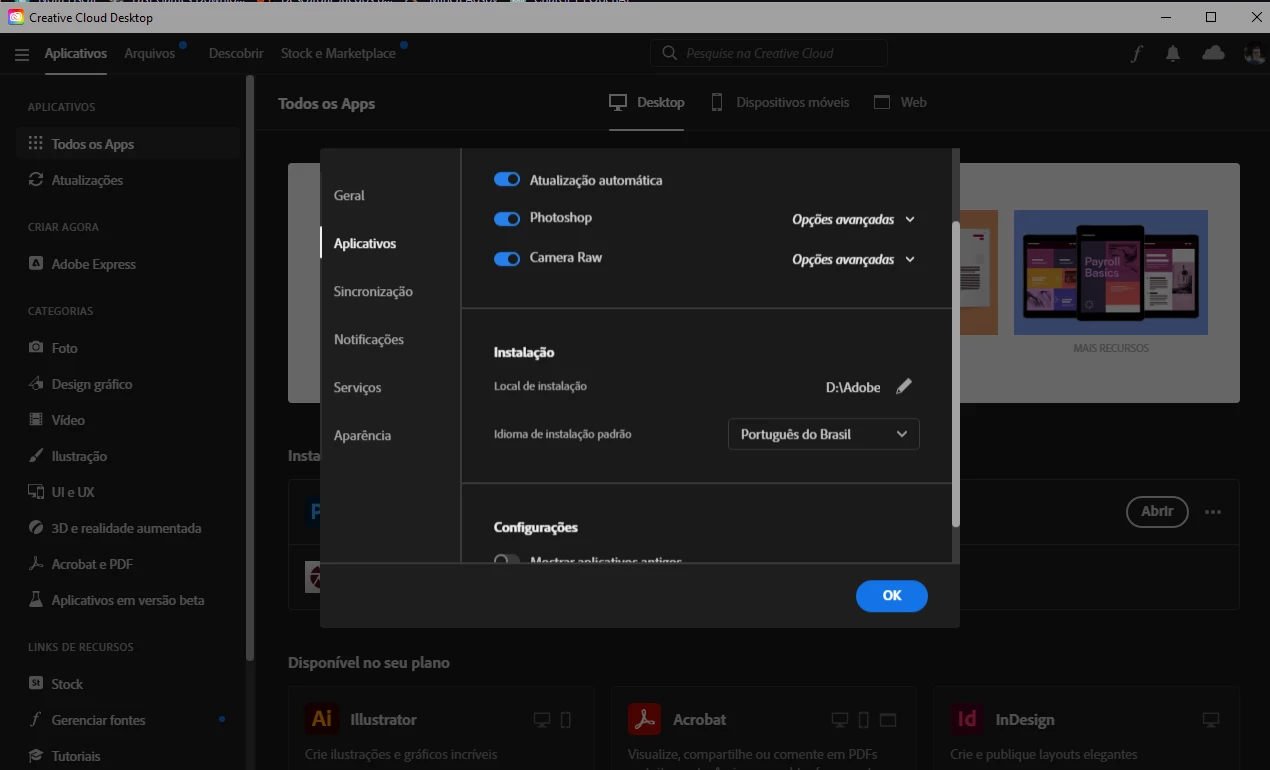Image resolution: width=1270 pixels, height=770 pixels.
Task: Switch to the Web view tab
Action: (900, 102)
